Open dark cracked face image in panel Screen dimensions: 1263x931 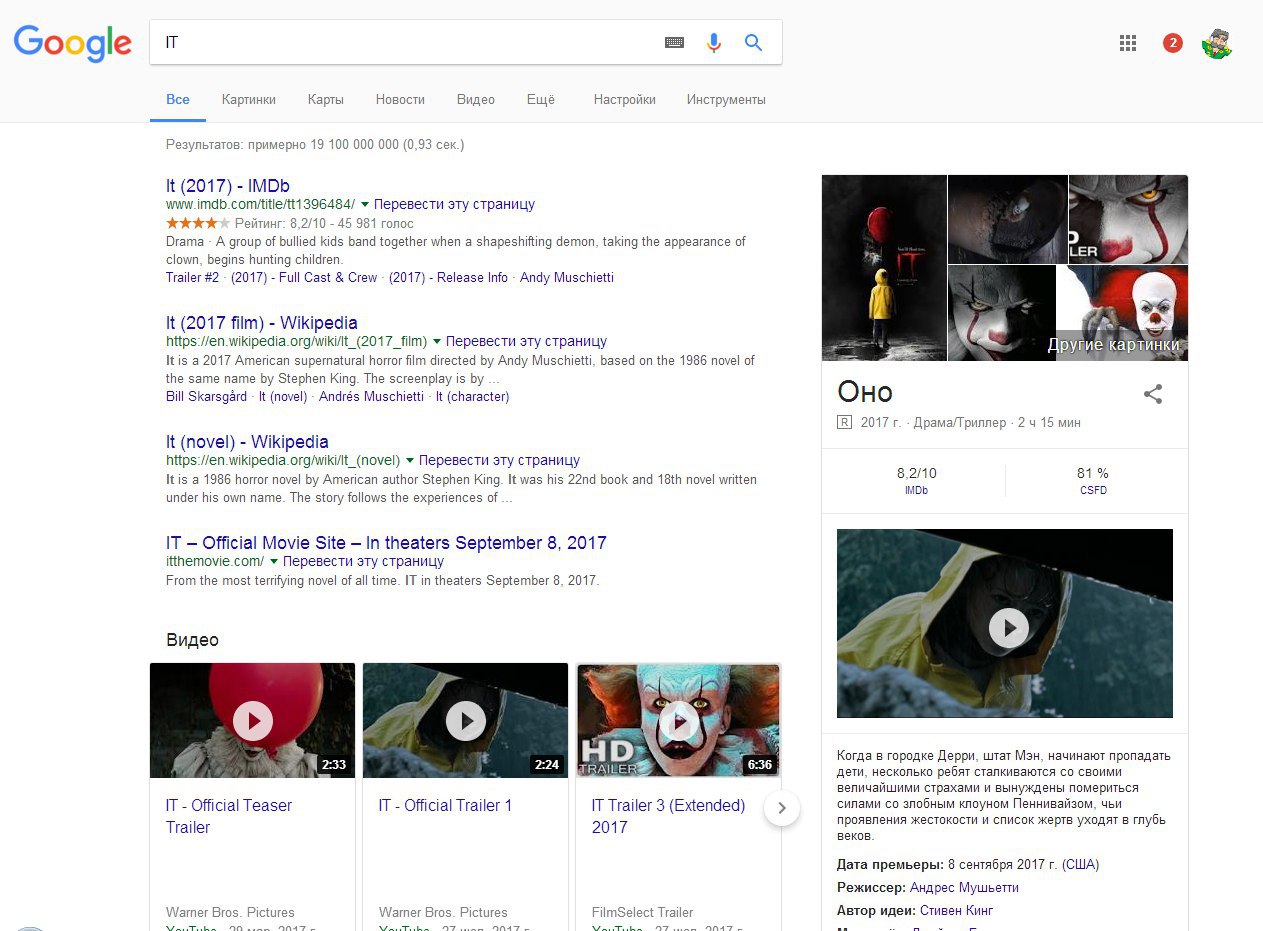click(x=1007, y=219)
